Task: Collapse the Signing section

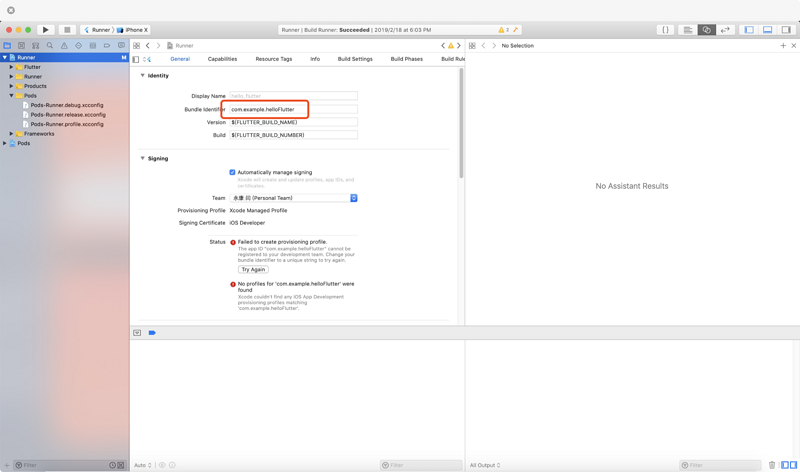Action: tap(142, 158)
